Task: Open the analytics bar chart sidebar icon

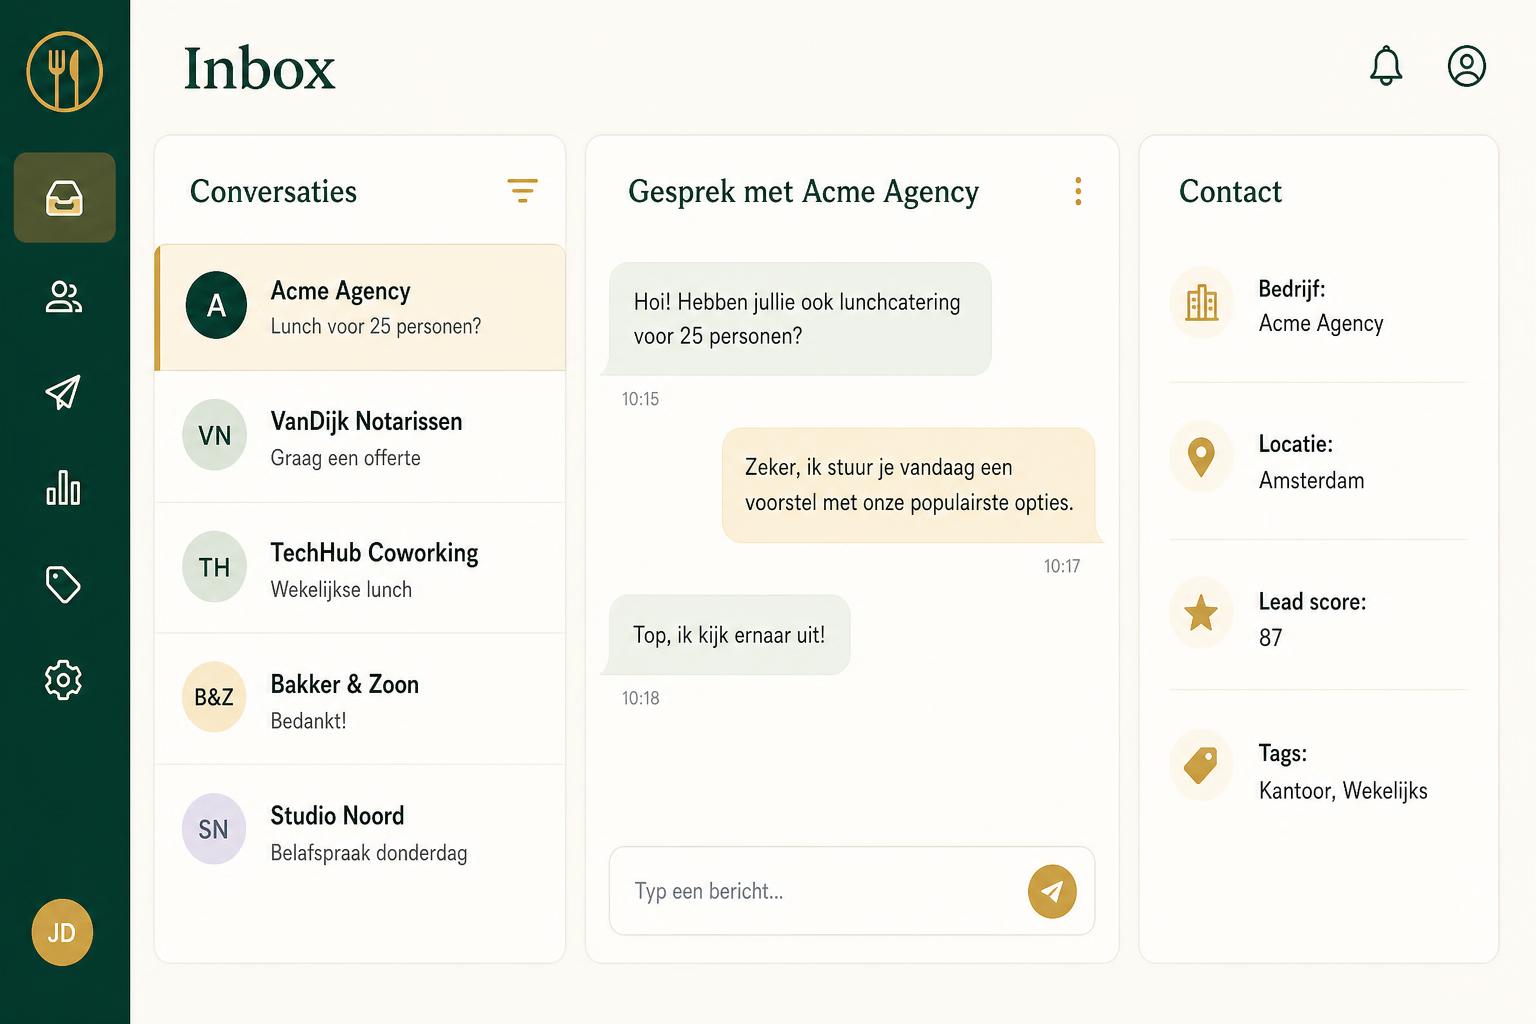Action: click(64, 488)
